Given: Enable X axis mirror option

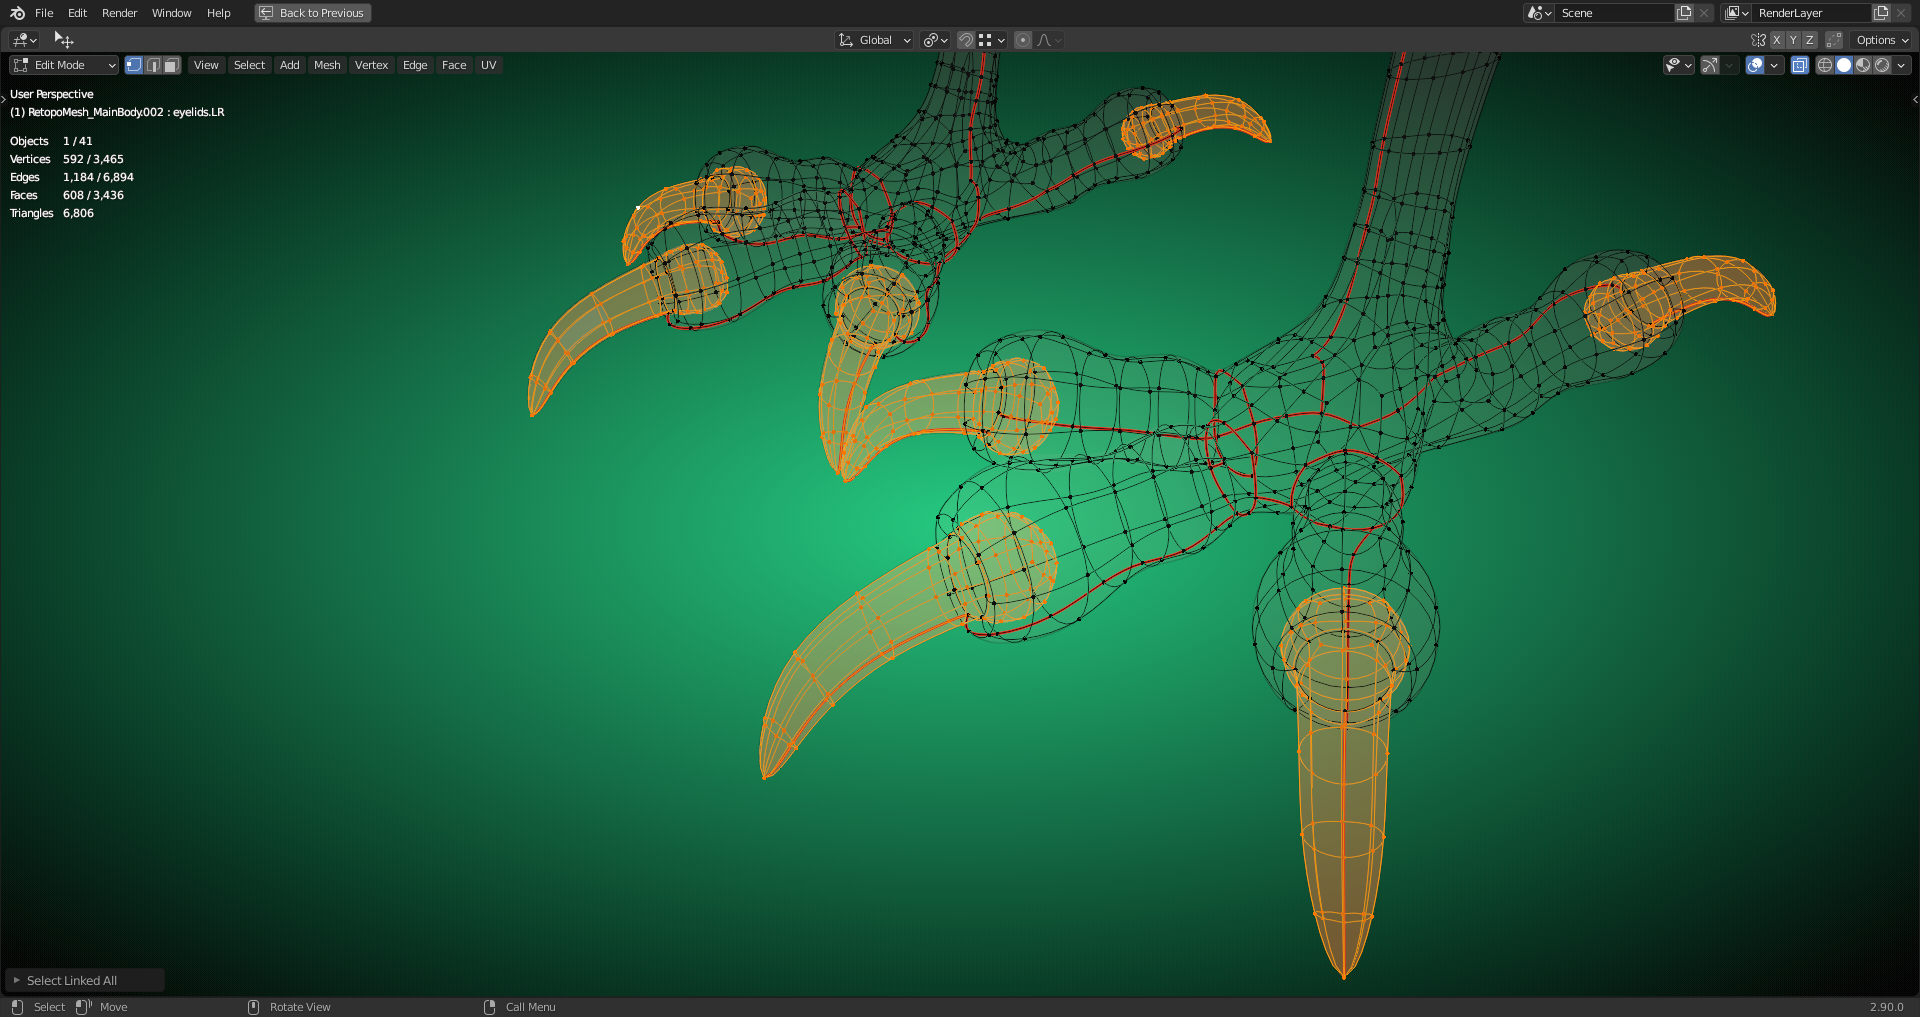Looking at the screenshot, I should [1777, 40].
